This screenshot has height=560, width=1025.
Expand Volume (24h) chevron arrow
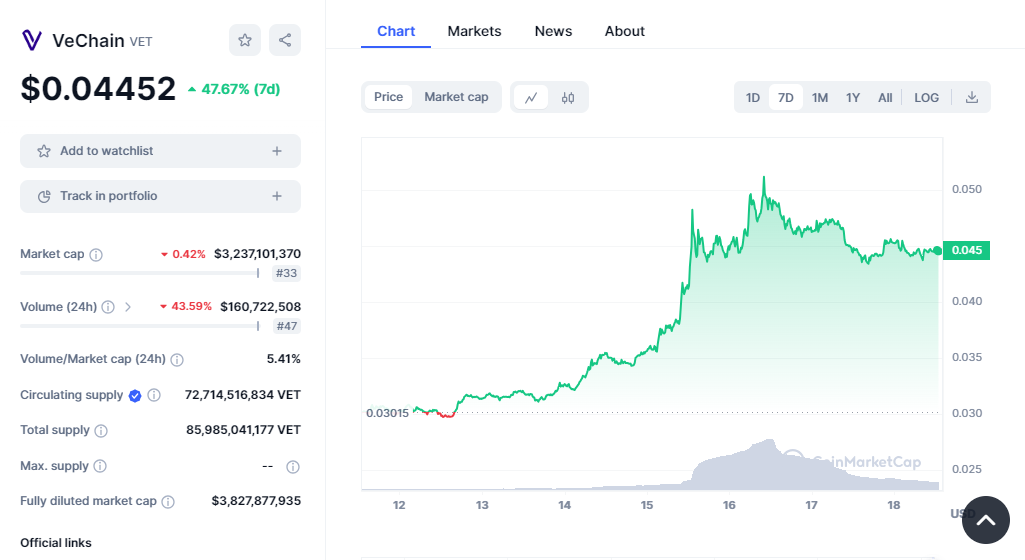(x=128, y=307)
